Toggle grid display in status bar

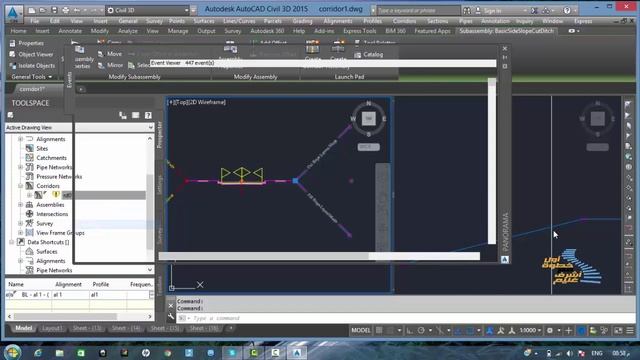[x=379, y=330]
